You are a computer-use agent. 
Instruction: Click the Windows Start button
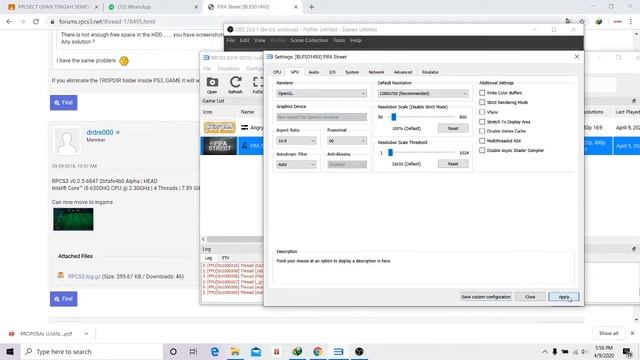click(x=10, y=351)
